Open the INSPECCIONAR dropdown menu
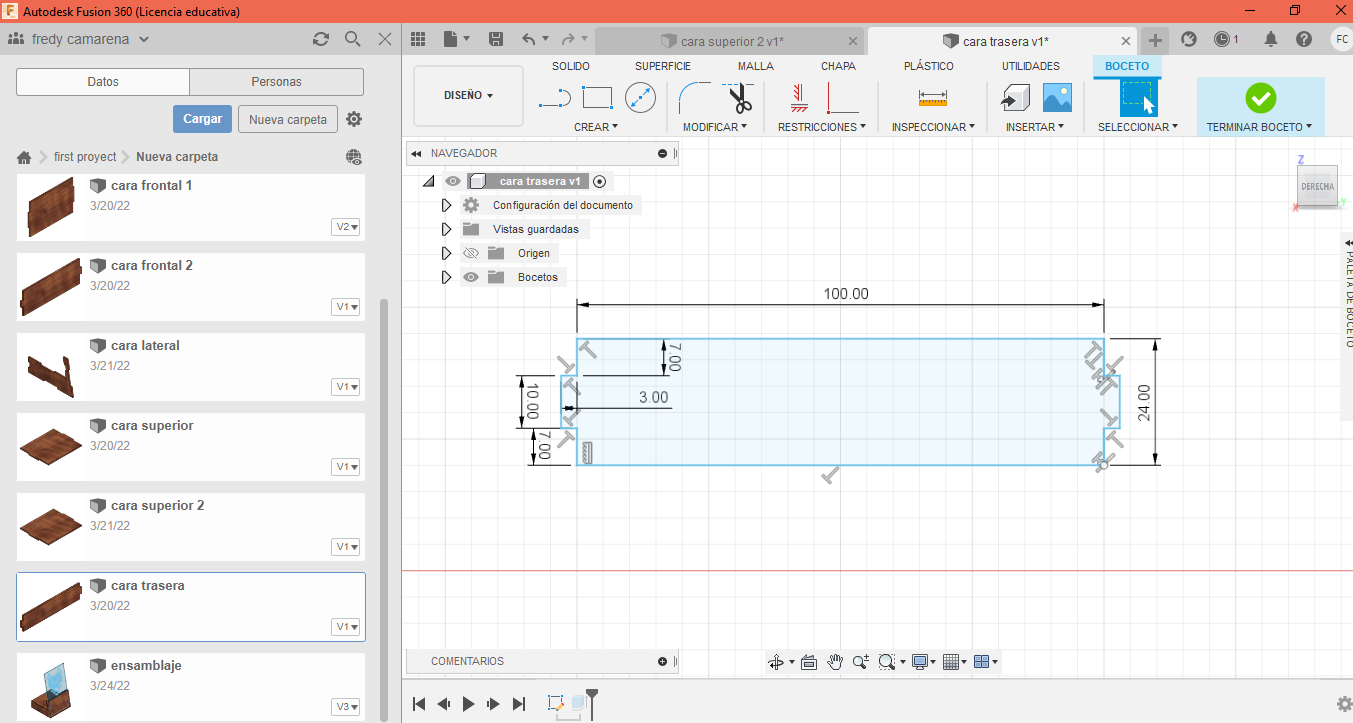Viewport: 1353px width, 723px height. [x=934, y=127]
